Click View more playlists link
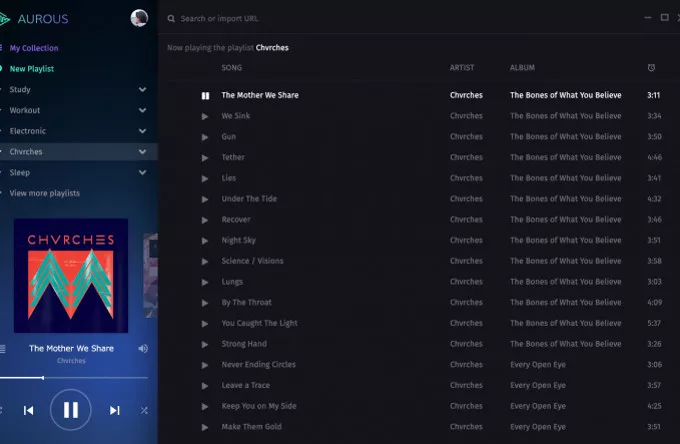680x444 pixels. tap(44, 193)
